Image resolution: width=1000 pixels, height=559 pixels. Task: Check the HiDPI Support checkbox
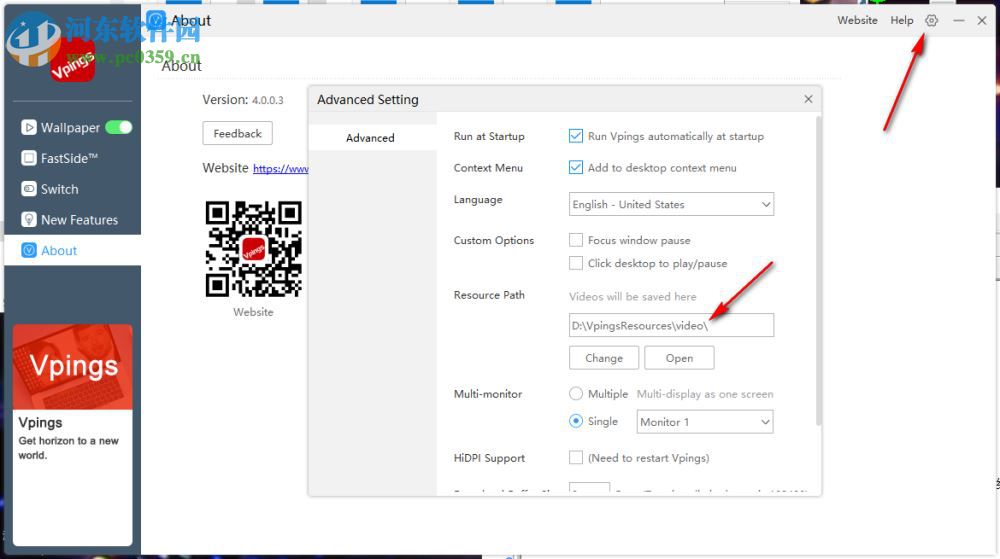click(x=576, y=457)
